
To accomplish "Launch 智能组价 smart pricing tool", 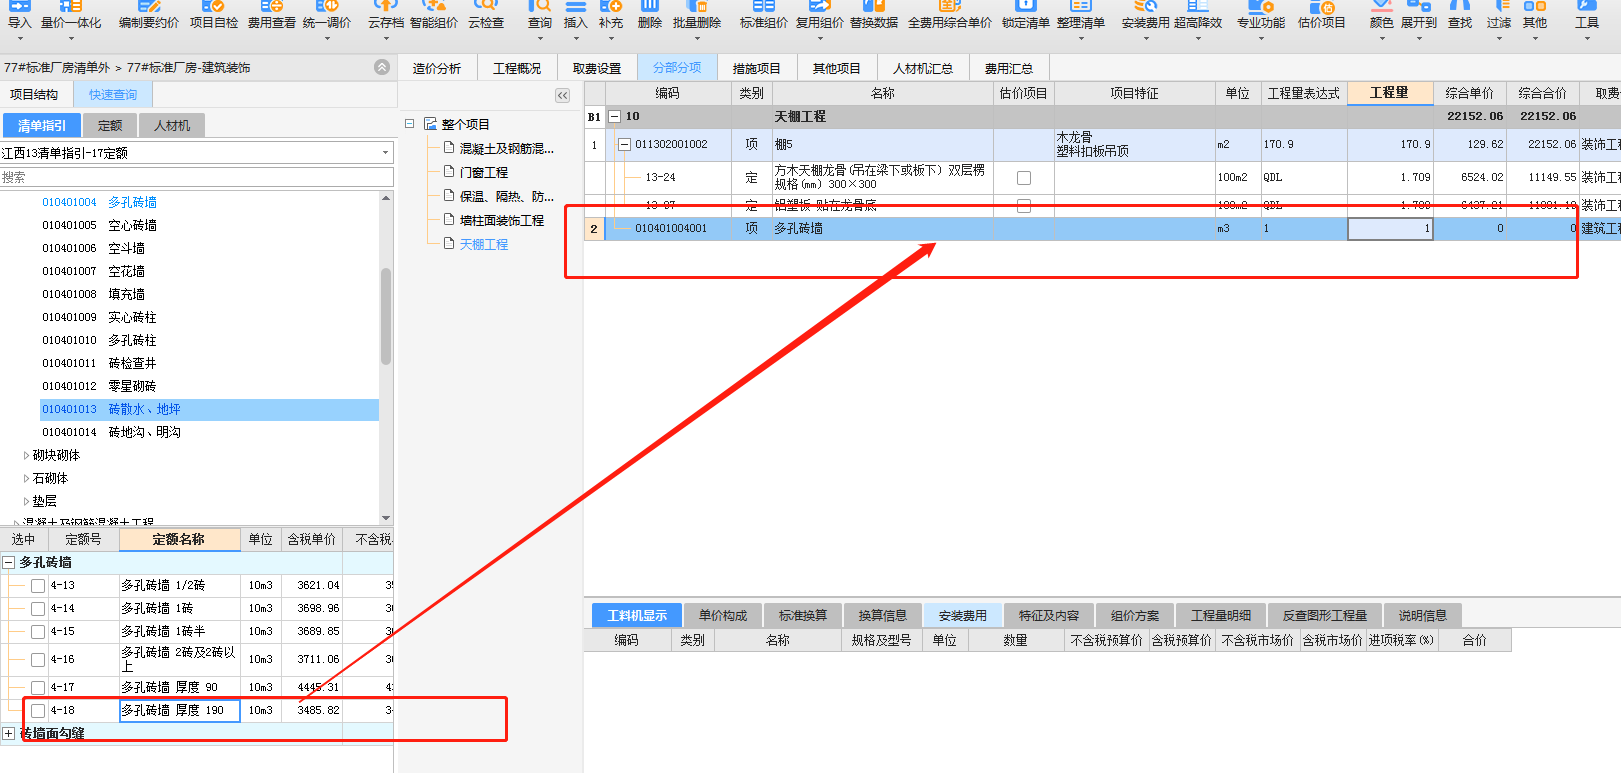I will [433, 15].
